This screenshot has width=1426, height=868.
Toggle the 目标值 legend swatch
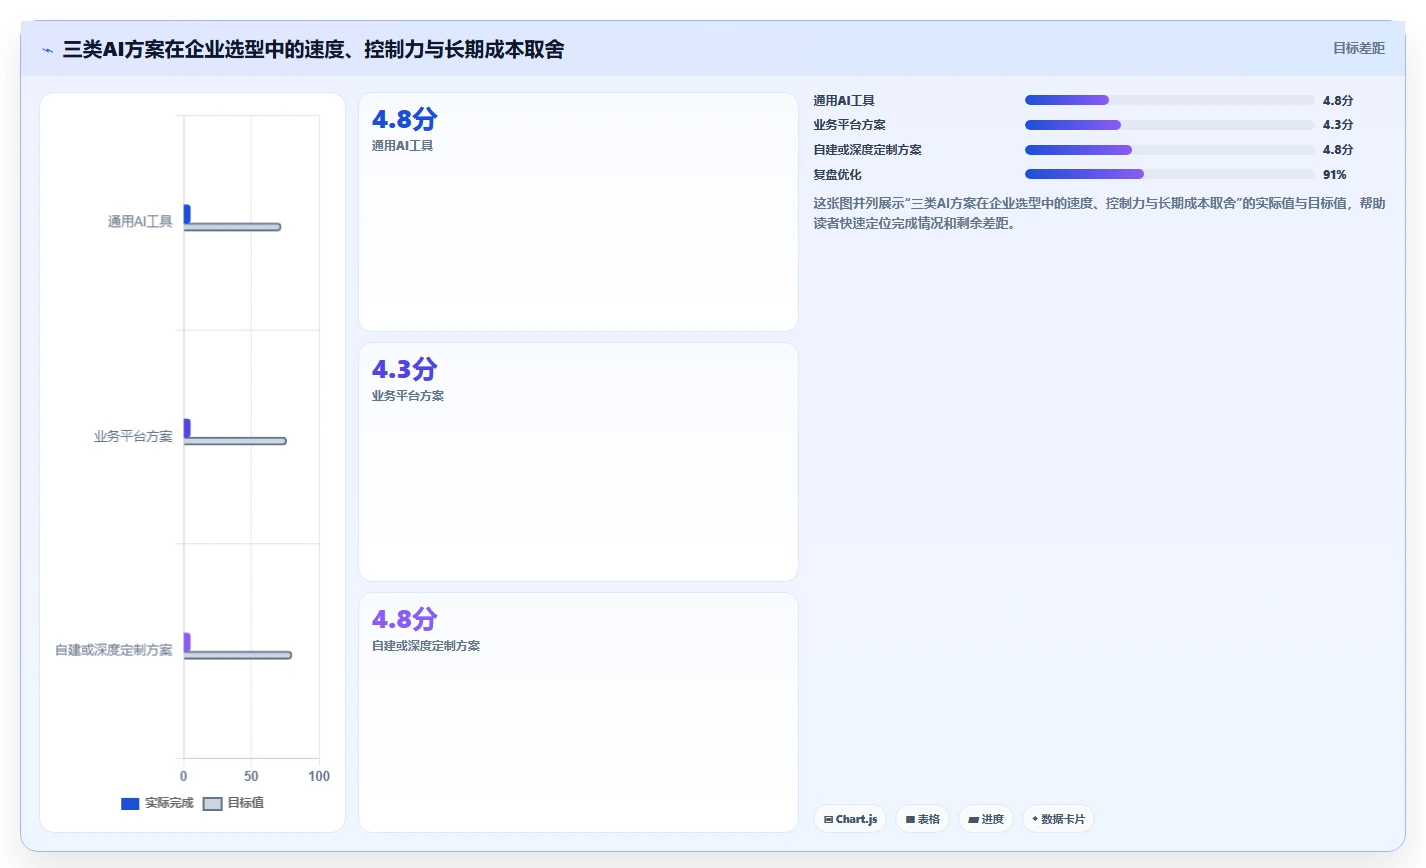[212, 804]
